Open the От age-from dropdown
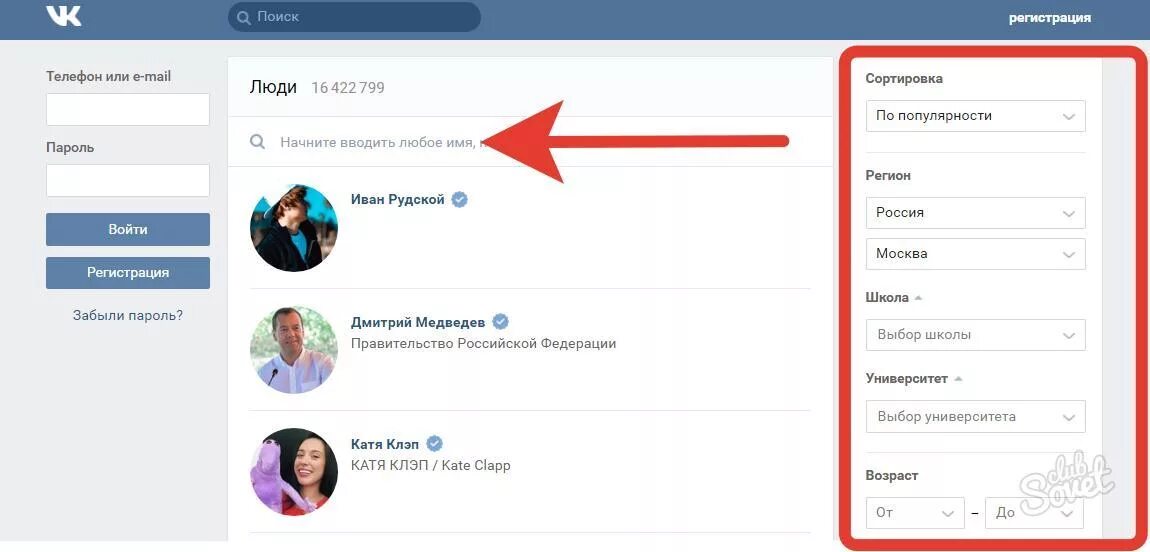 [915, 513]
